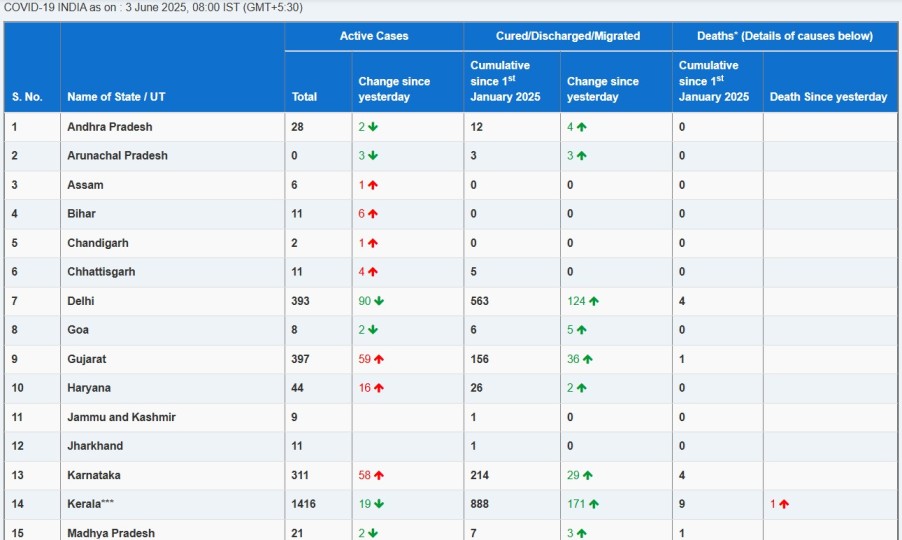Viewport: 902px width, 540px height.
Task: Click the green up arrow beside Kerala's 171
Action: pos(593,504)
